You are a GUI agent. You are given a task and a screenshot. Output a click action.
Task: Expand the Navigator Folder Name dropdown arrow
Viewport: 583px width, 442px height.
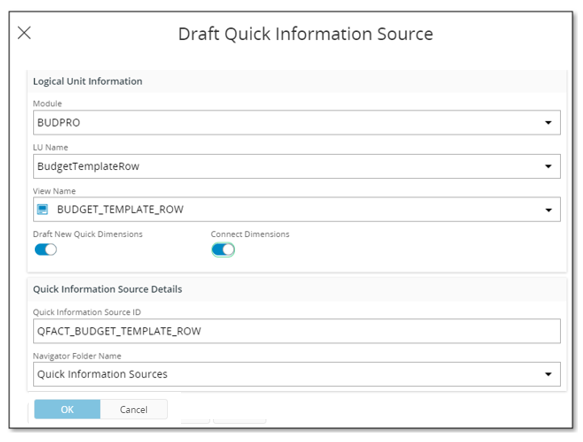tap(548, 374)
